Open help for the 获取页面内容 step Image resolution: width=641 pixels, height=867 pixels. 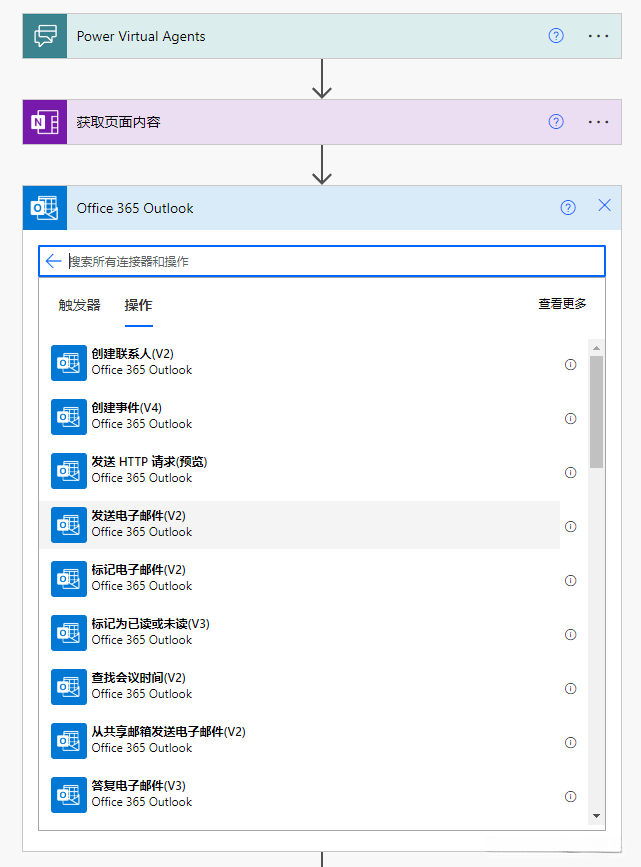[556, 122]
